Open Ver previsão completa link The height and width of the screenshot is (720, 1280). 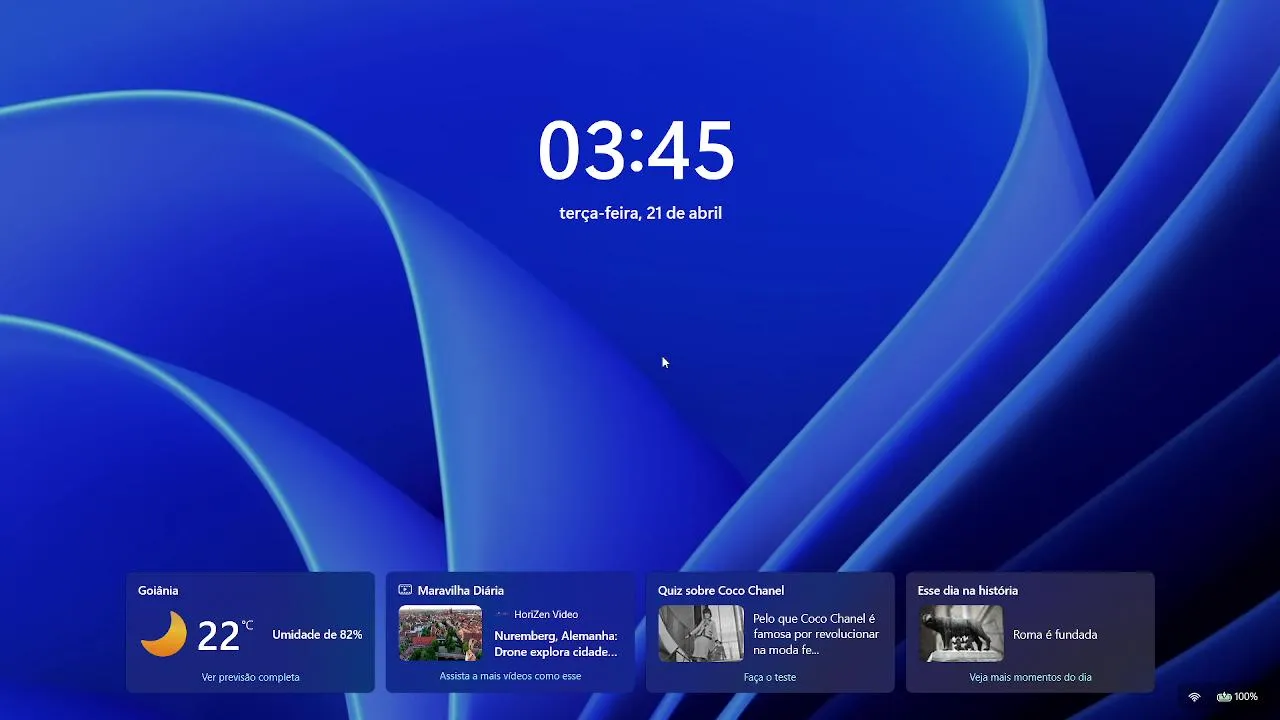pos(250,677)
